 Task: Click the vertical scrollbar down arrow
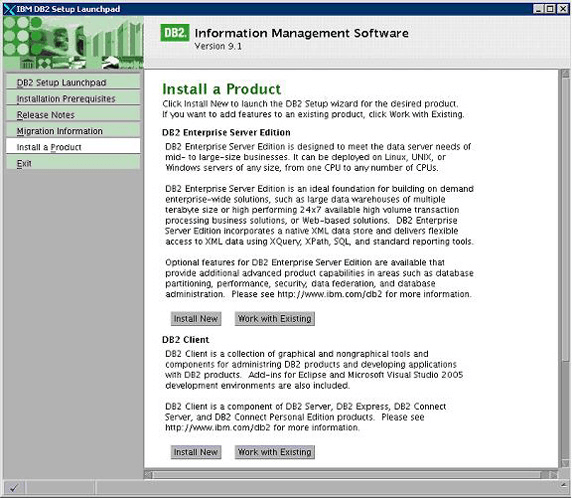coord(565,463)
